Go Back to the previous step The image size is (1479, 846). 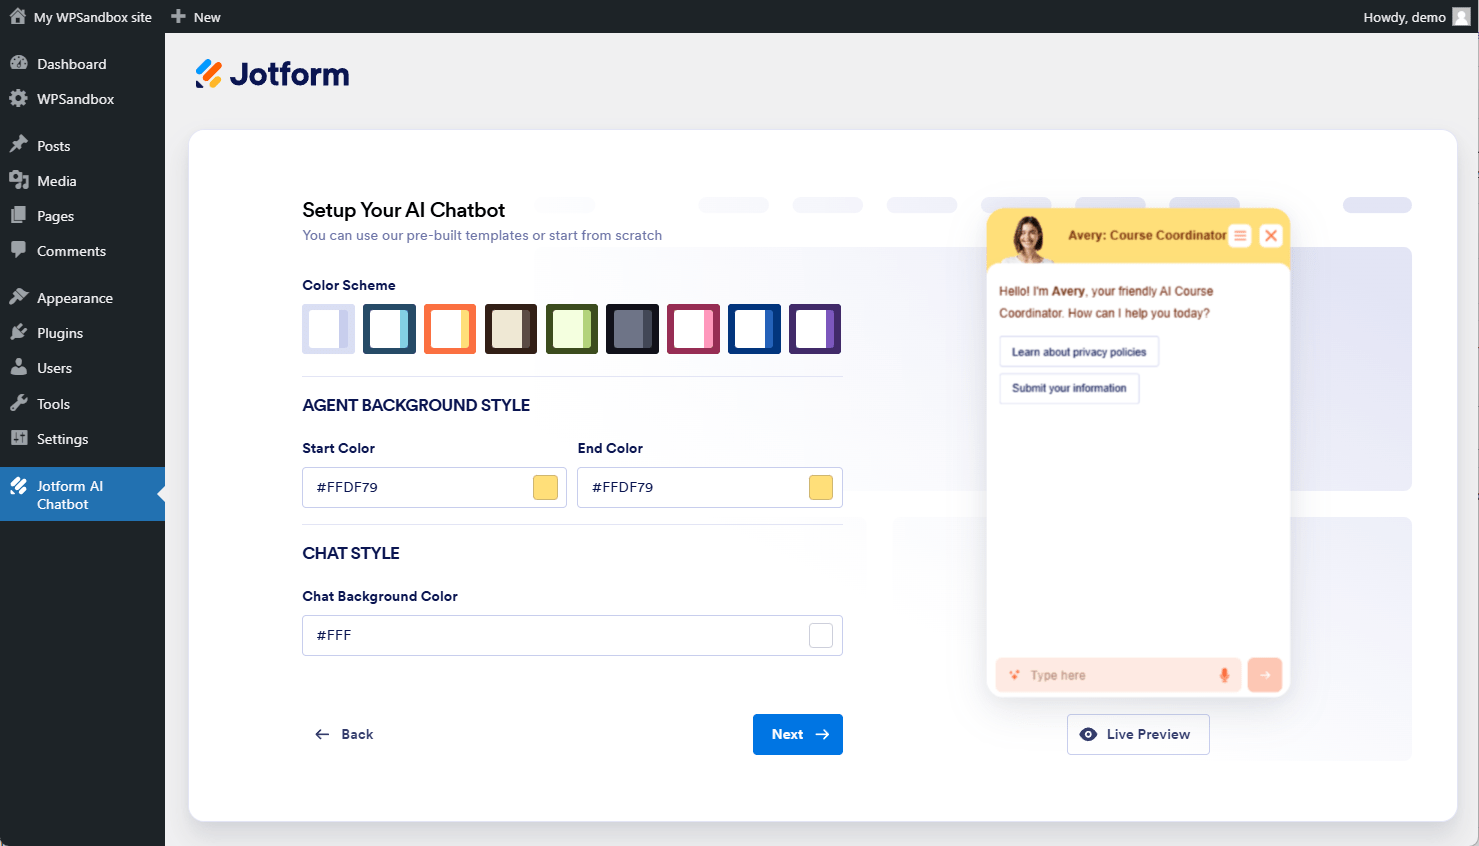tap(344, 734)
